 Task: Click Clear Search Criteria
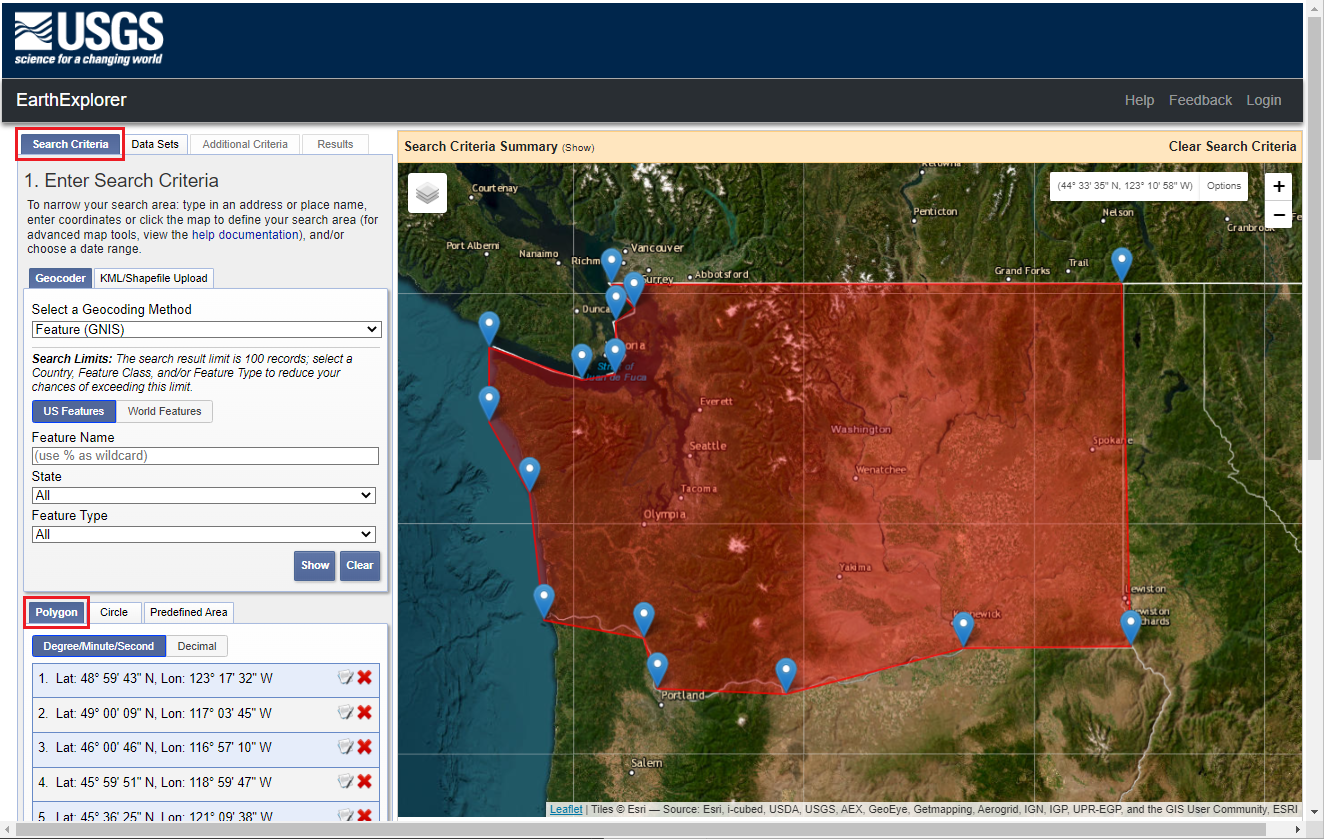point(1232,146)
